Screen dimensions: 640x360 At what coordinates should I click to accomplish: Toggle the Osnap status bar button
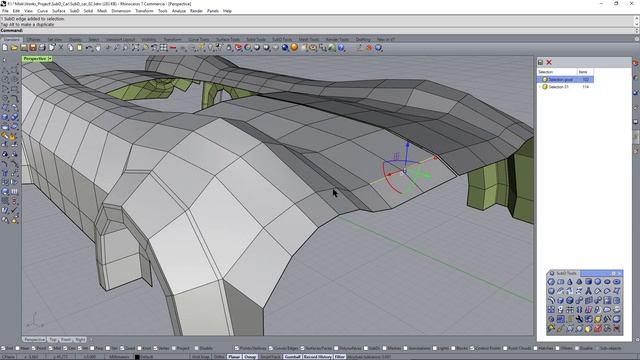[x=250, y=357]
